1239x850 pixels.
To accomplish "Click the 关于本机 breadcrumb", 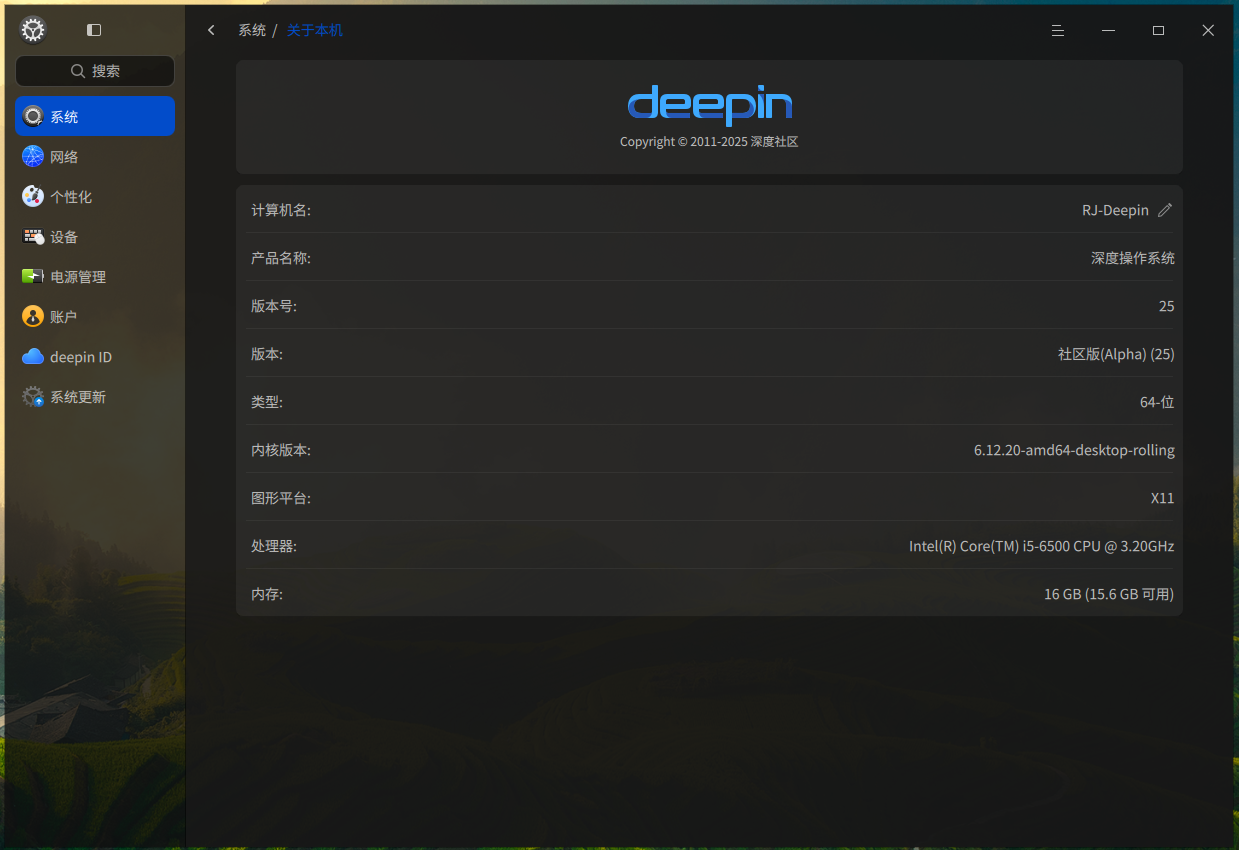I will 315,30.
